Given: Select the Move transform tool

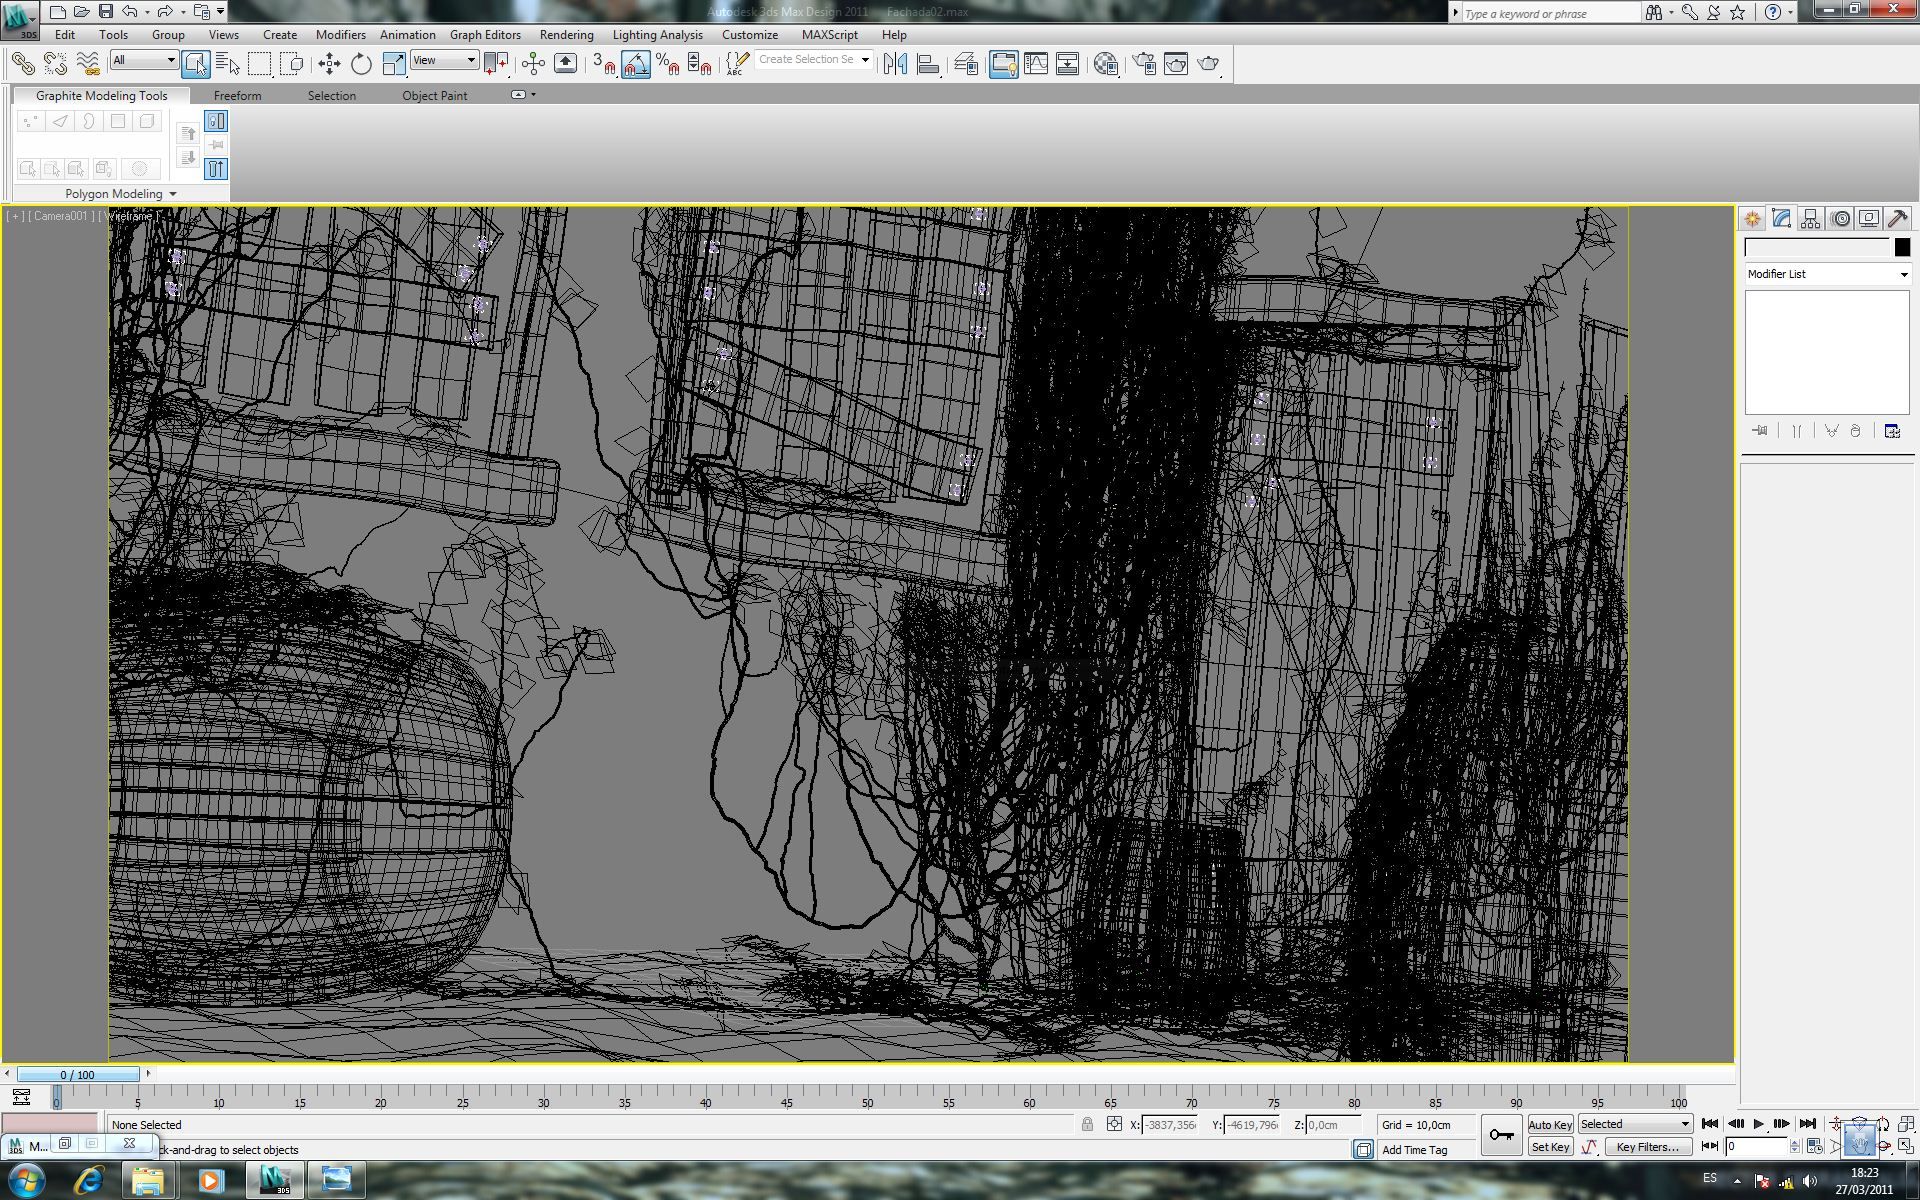Looking at the screenshot, I should pyautogui.click(x=329, y=64).
